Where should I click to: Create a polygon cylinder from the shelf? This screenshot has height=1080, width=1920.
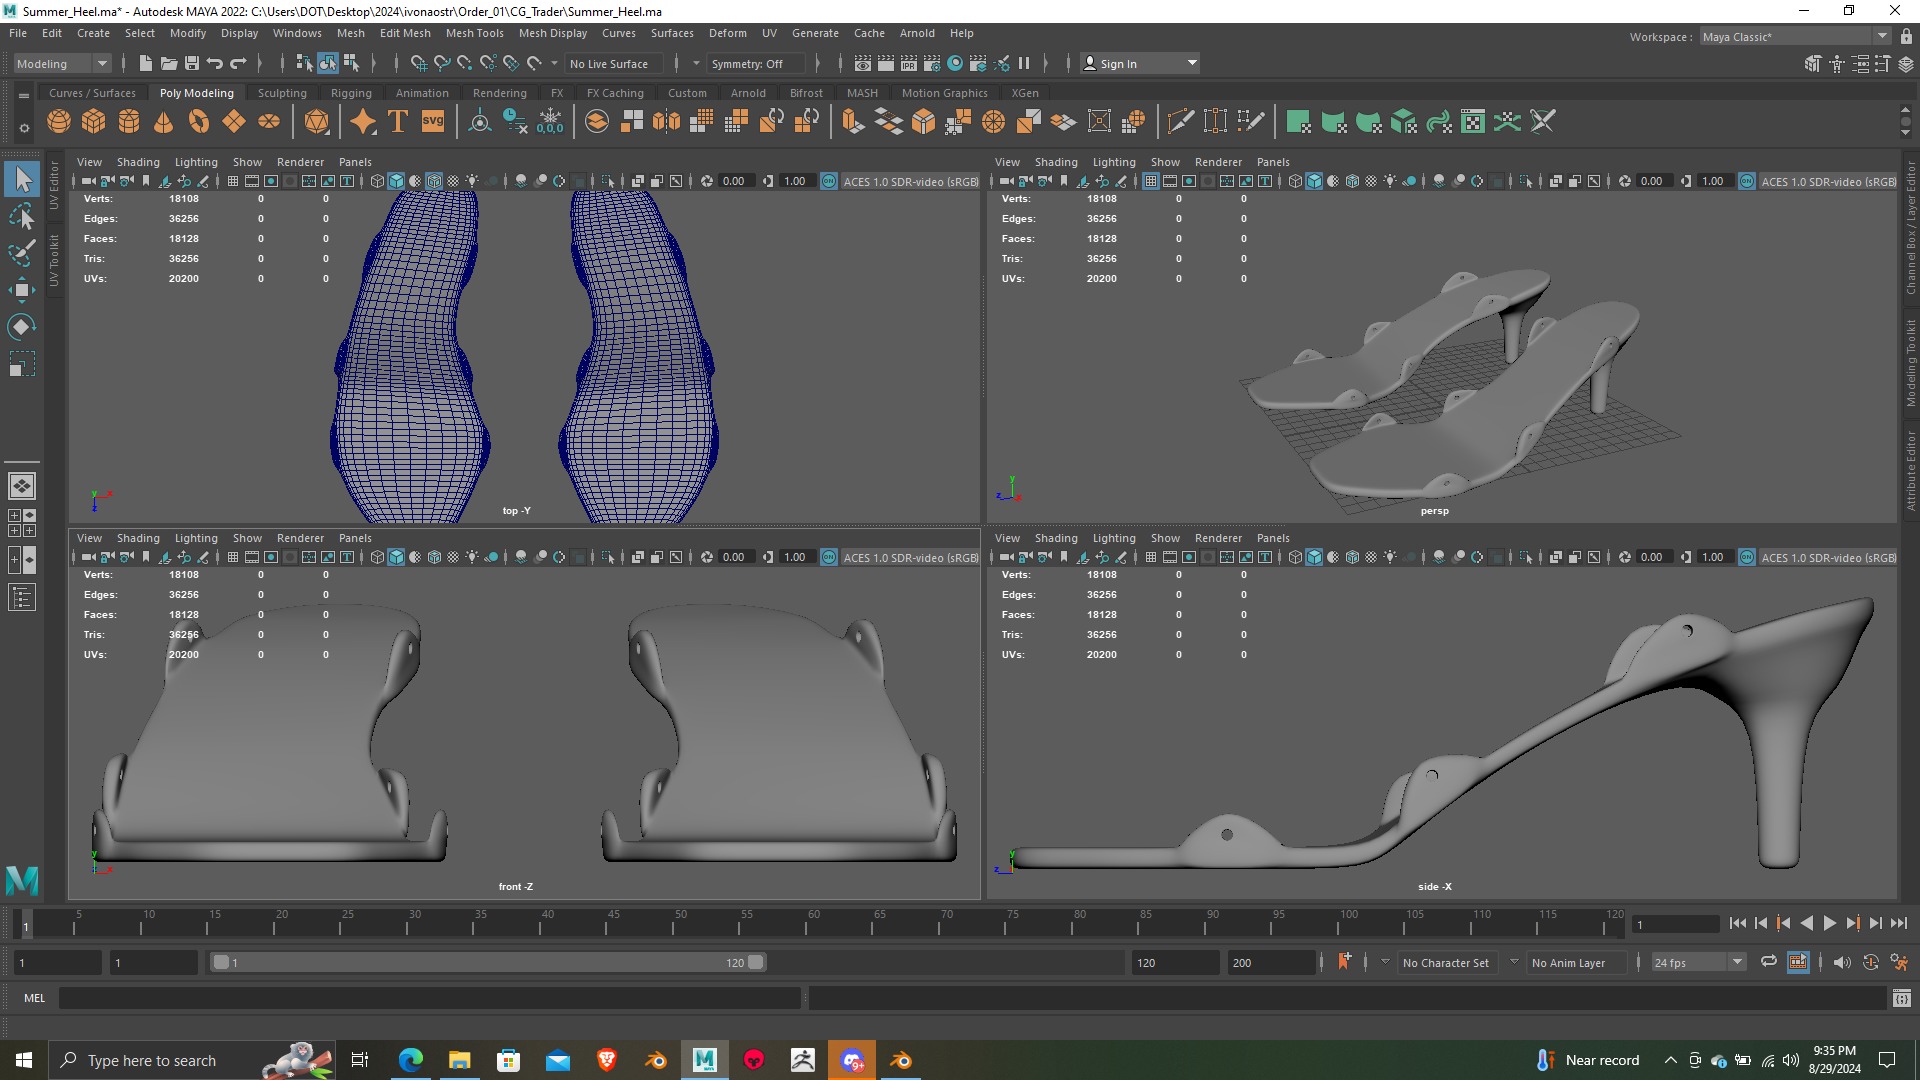(129, 122)
